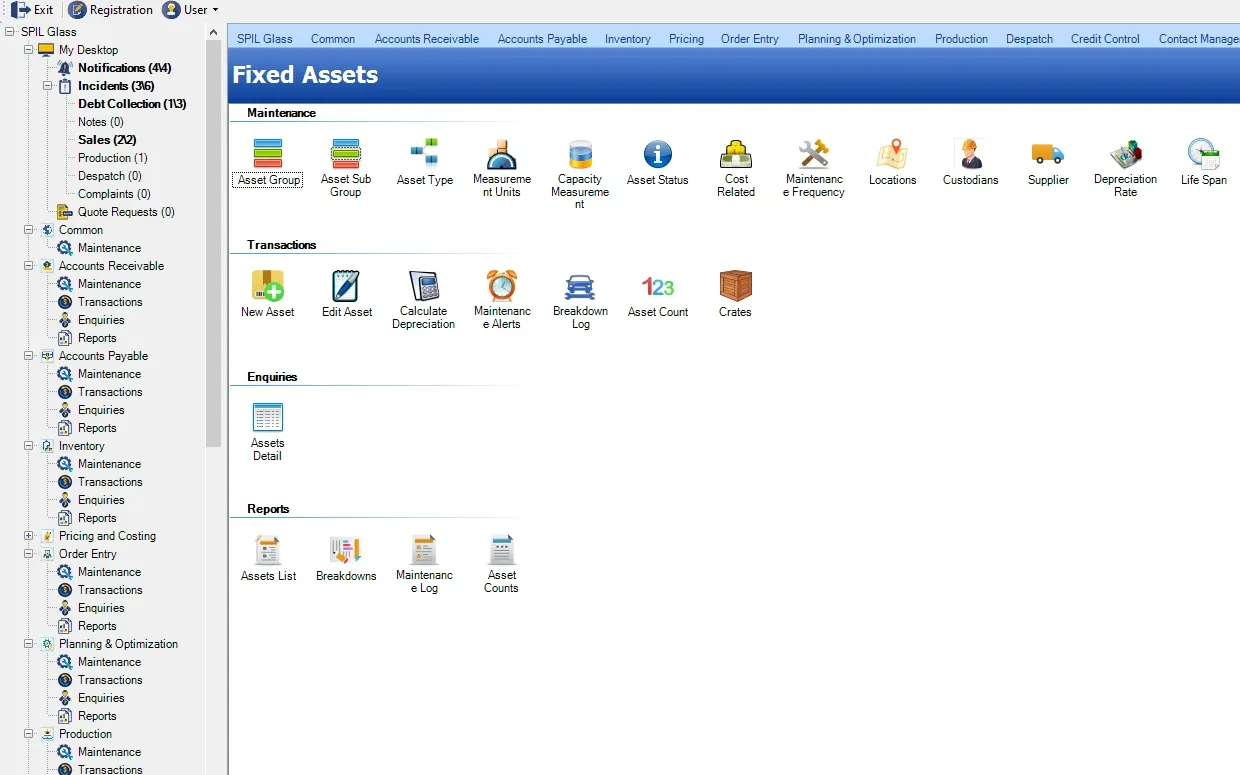The width and height of the screenshot is (1240, 775).
Task: Select Debt Collection (1\3) item
Action: click(x=132, y=104)
